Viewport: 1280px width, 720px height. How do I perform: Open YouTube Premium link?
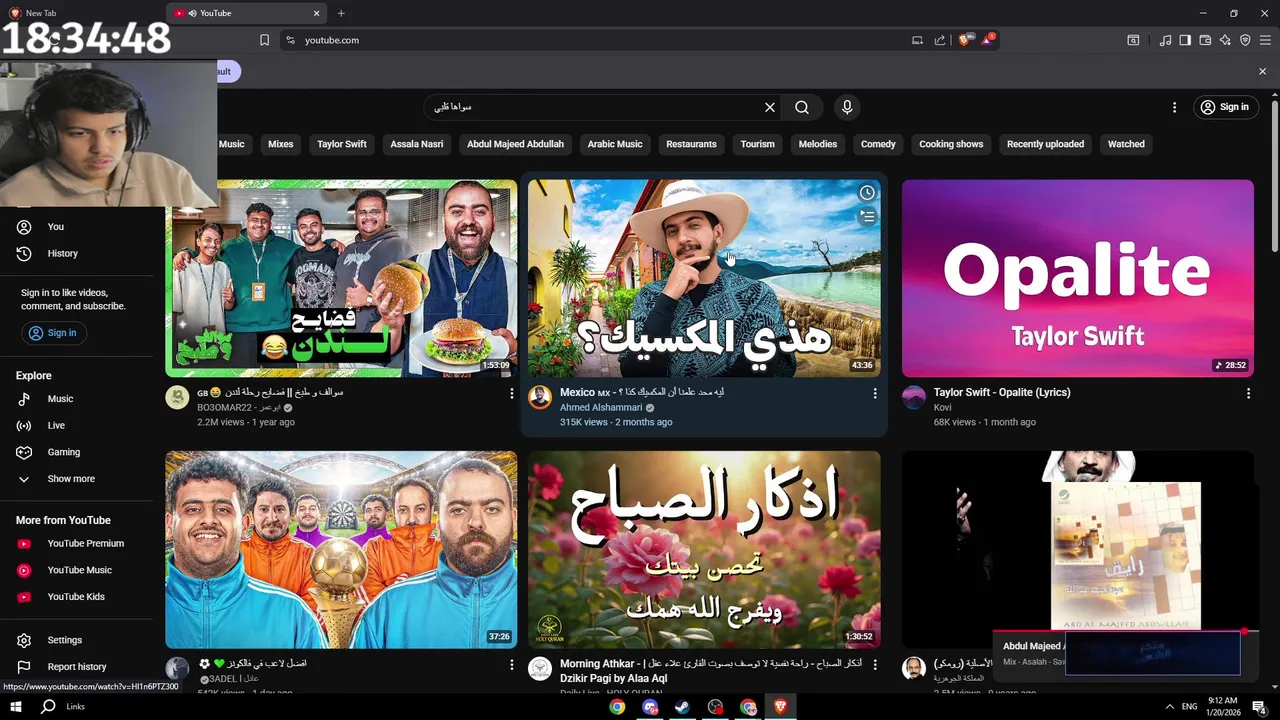(85, 544)
